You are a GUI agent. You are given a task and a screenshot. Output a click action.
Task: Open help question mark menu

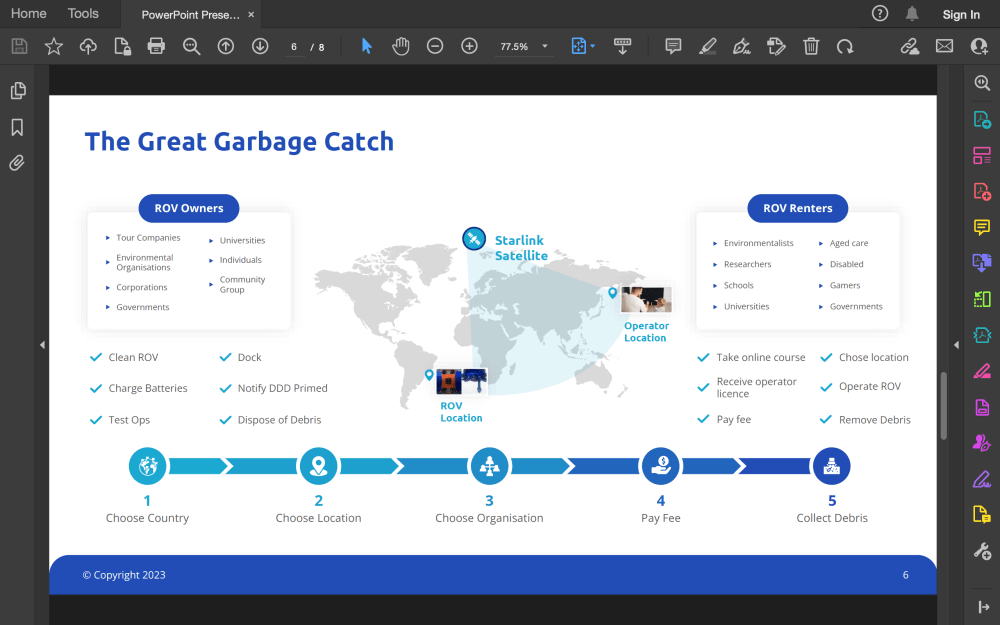pos(880,13)
